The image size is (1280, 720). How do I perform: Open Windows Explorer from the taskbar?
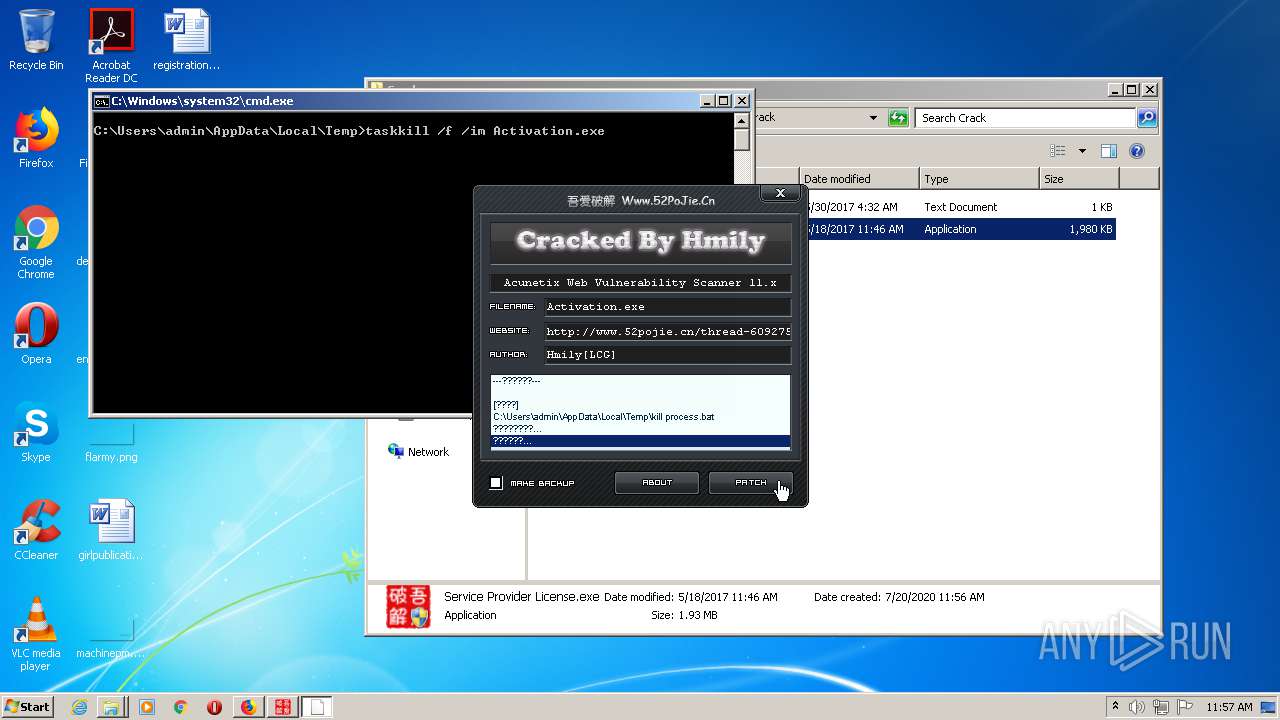coord(110,707)
